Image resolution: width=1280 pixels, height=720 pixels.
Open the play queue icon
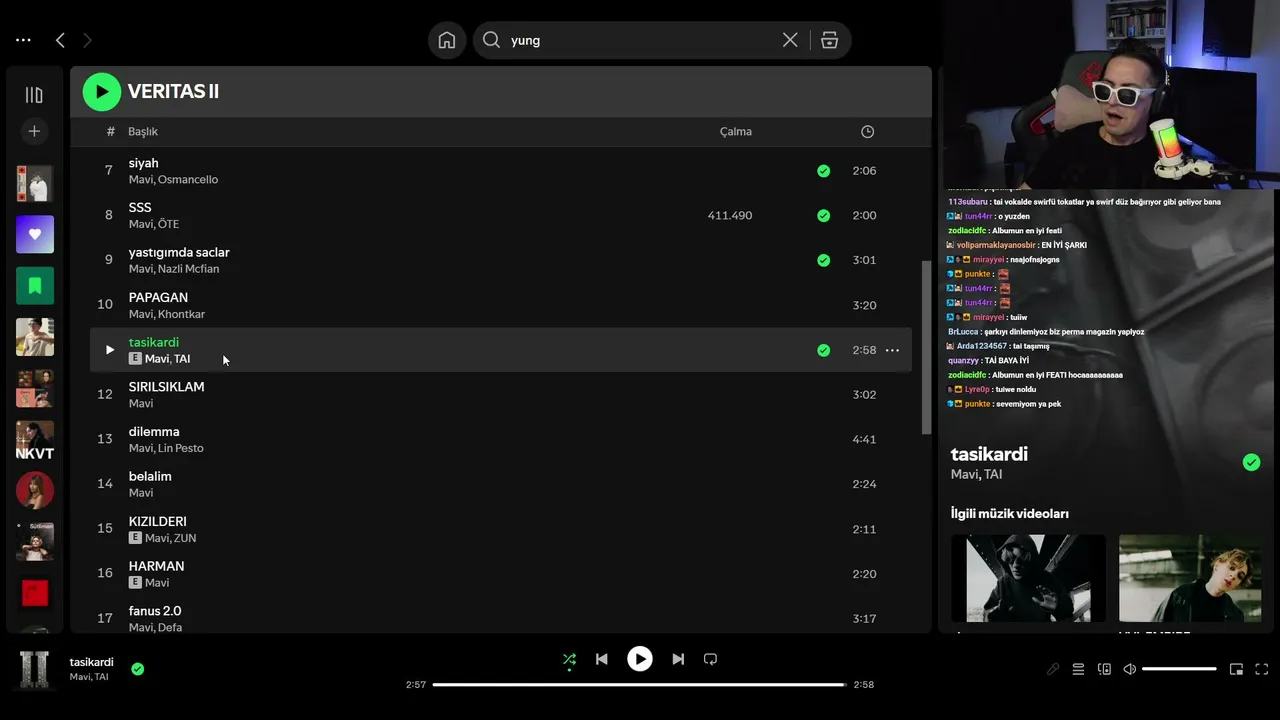(x=1078, y=669)
